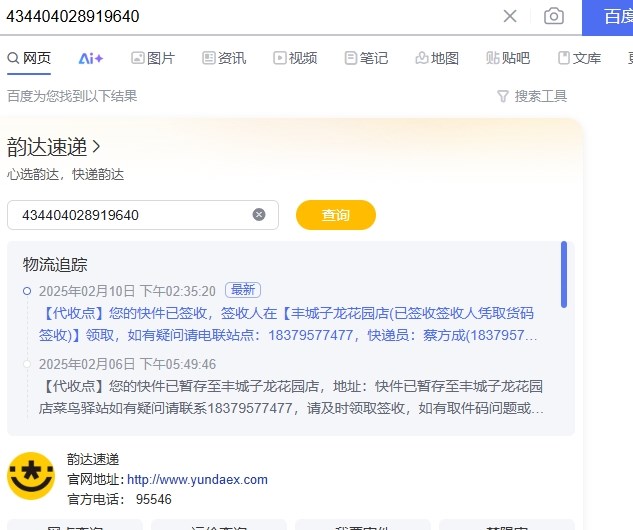Open the 贴吧 tab
This screenshot has height=530, width=633.
click(508, 58)
